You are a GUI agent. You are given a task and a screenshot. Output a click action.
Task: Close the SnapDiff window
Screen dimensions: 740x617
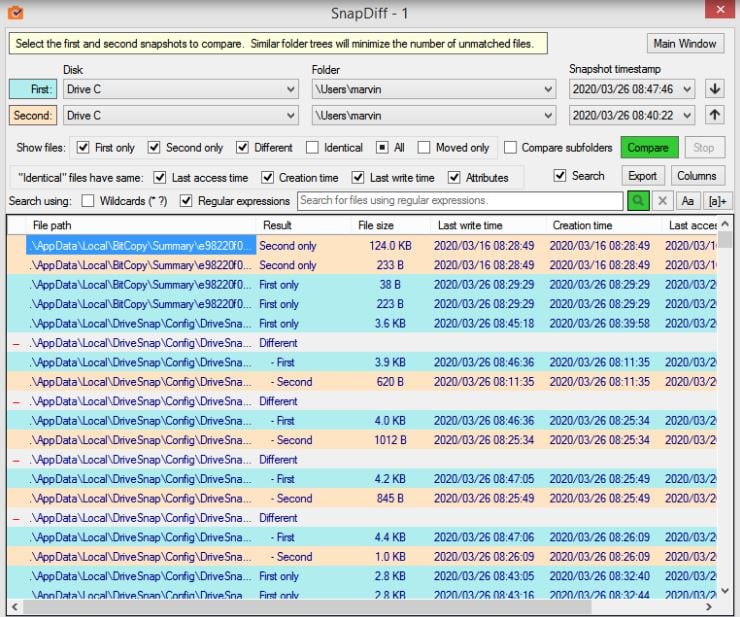pyautogui.click(x=720, y=9)
